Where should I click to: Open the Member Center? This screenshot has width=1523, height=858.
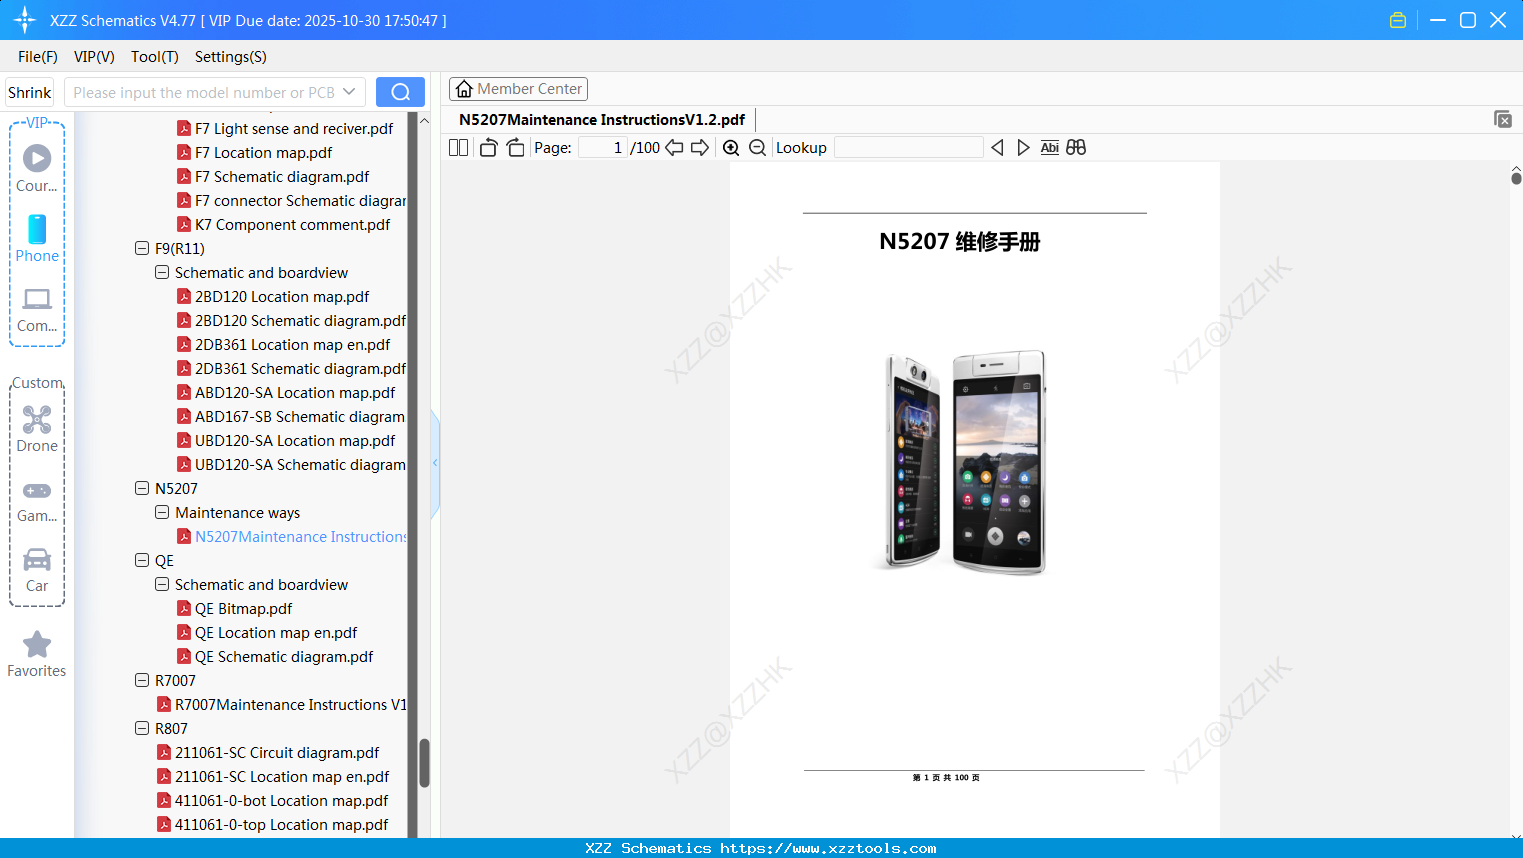[x=518, y=89]
